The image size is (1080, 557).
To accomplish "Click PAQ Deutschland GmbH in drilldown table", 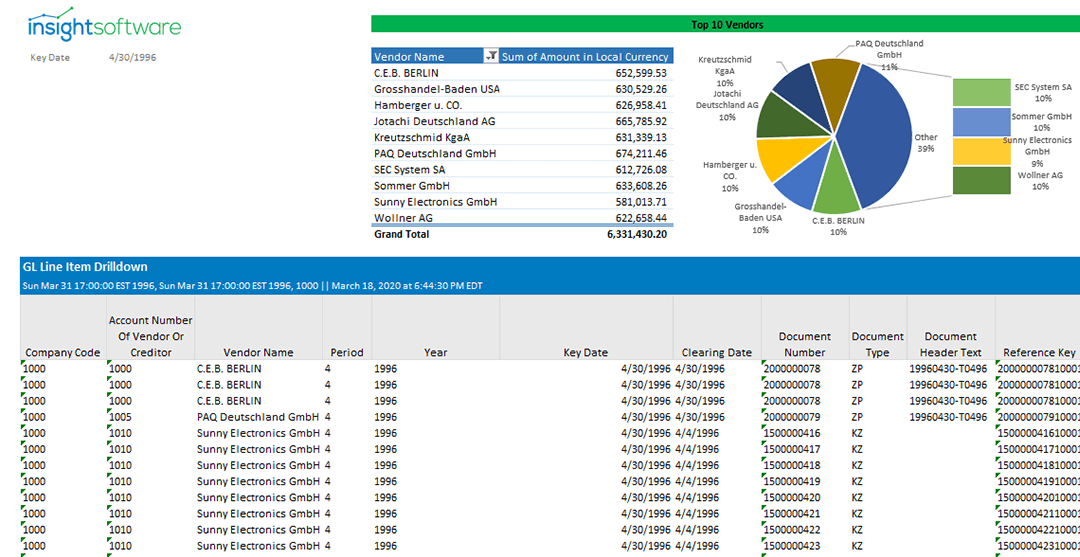I will 258,417.
